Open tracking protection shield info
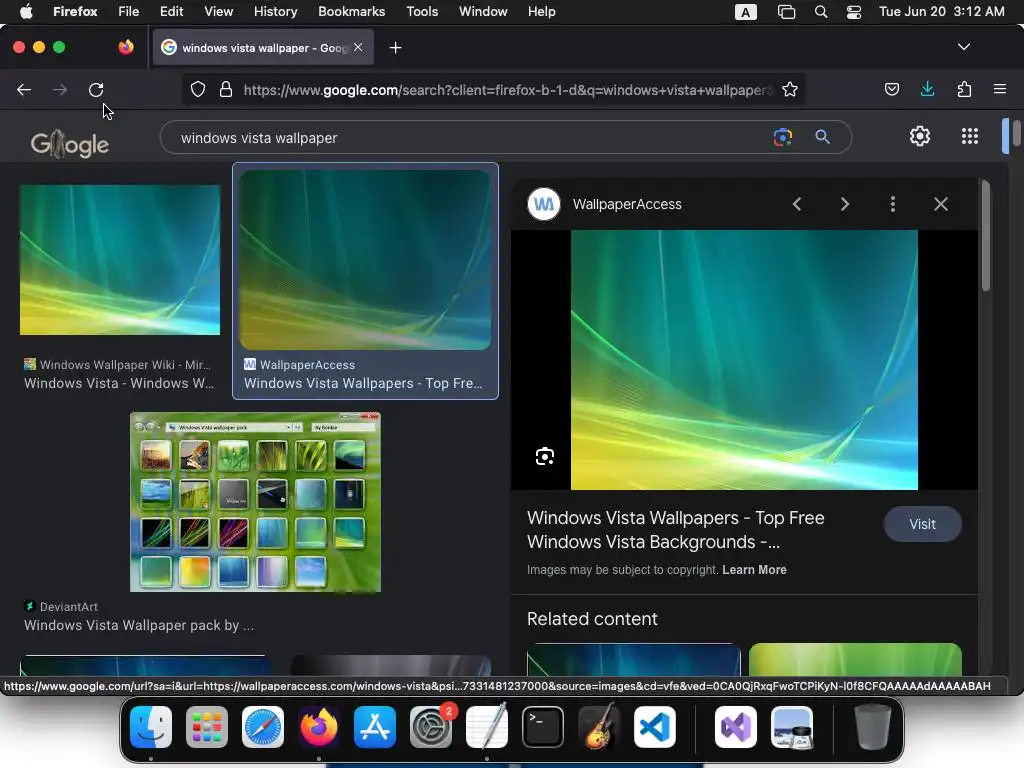Viewport: 1024px width, 768px height. tap(198, 89)
